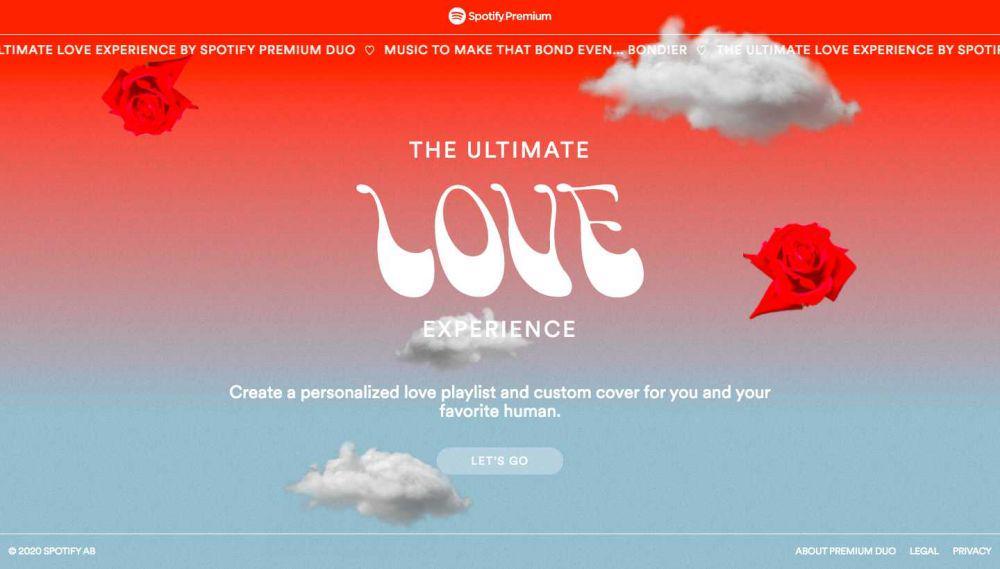Click the large cloud near the top
Viewport: 1000px width, 569px height.
(x=721, y=83)
